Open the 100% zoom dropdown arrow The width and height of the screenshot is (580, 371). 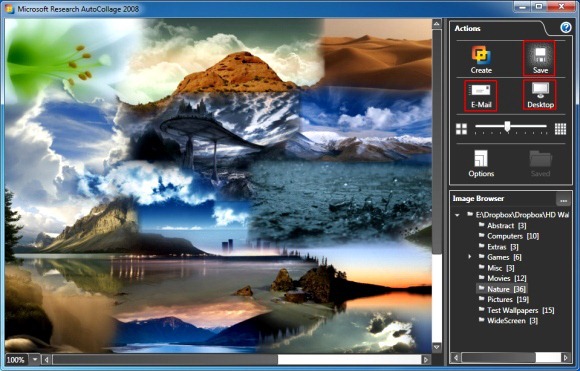coord(35,359)
